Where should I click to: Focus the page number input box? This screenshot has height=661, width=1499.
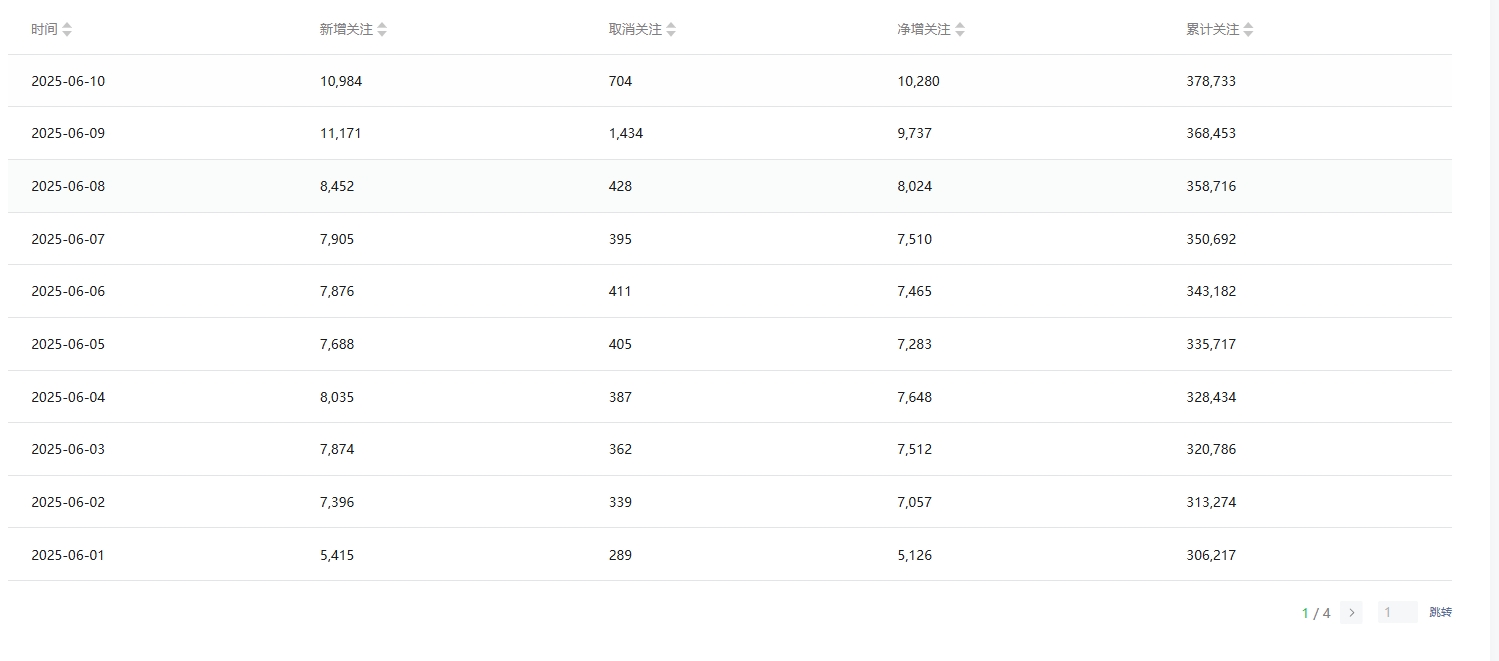click(x=1397, y=613)
